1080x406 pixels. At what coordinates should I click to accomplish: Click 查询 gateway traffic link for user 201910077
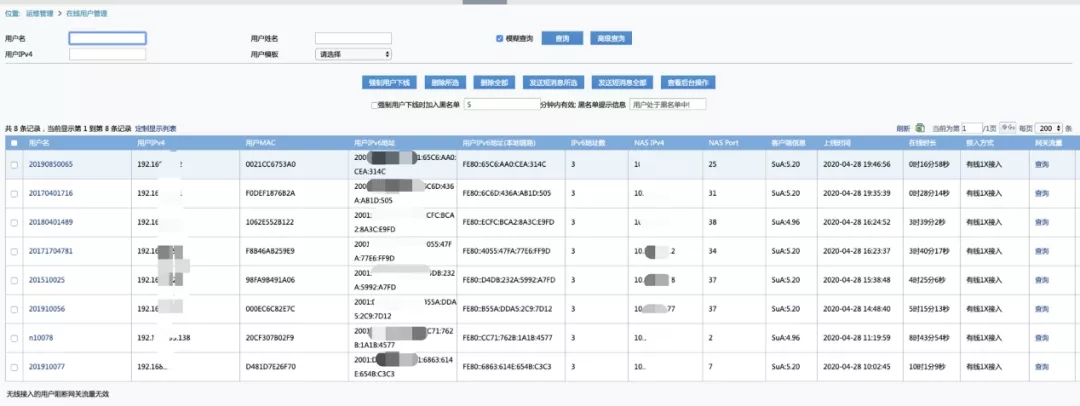pos(1041,367)
